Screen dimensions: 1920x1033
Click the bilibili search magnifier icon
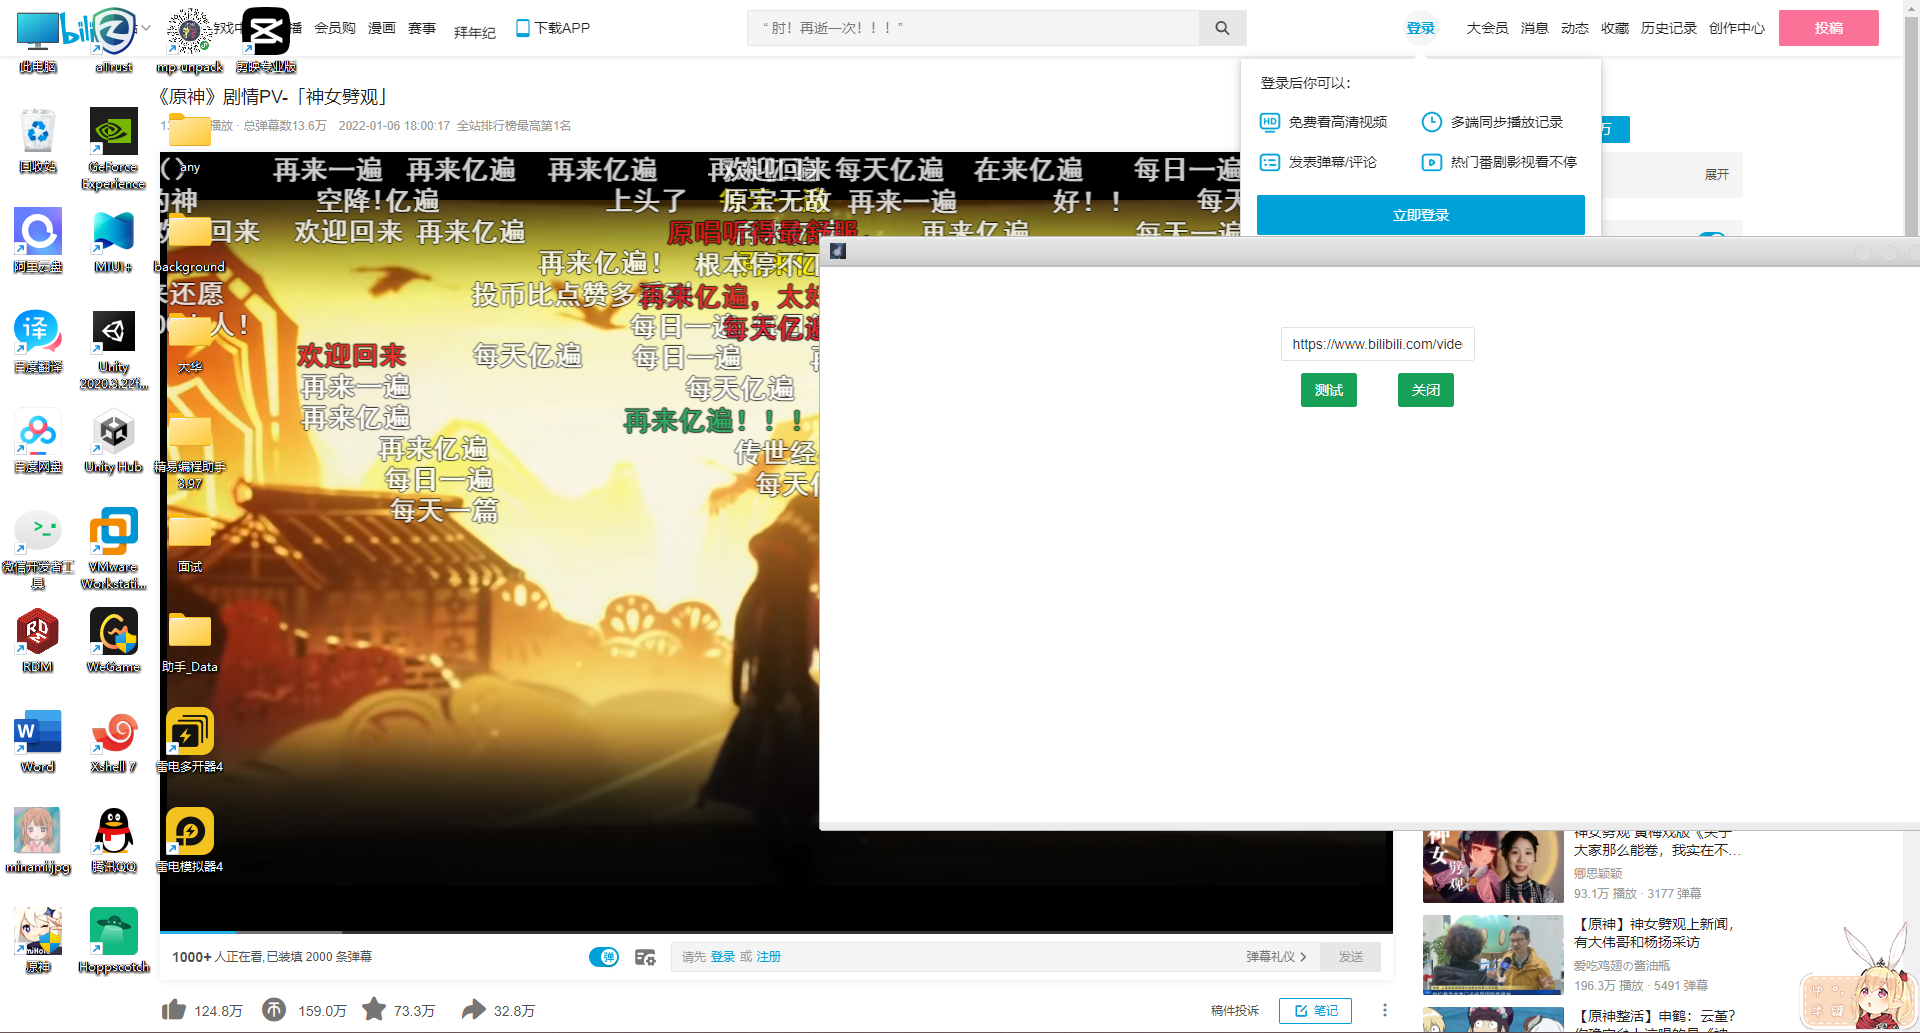tap(1222, 28)
